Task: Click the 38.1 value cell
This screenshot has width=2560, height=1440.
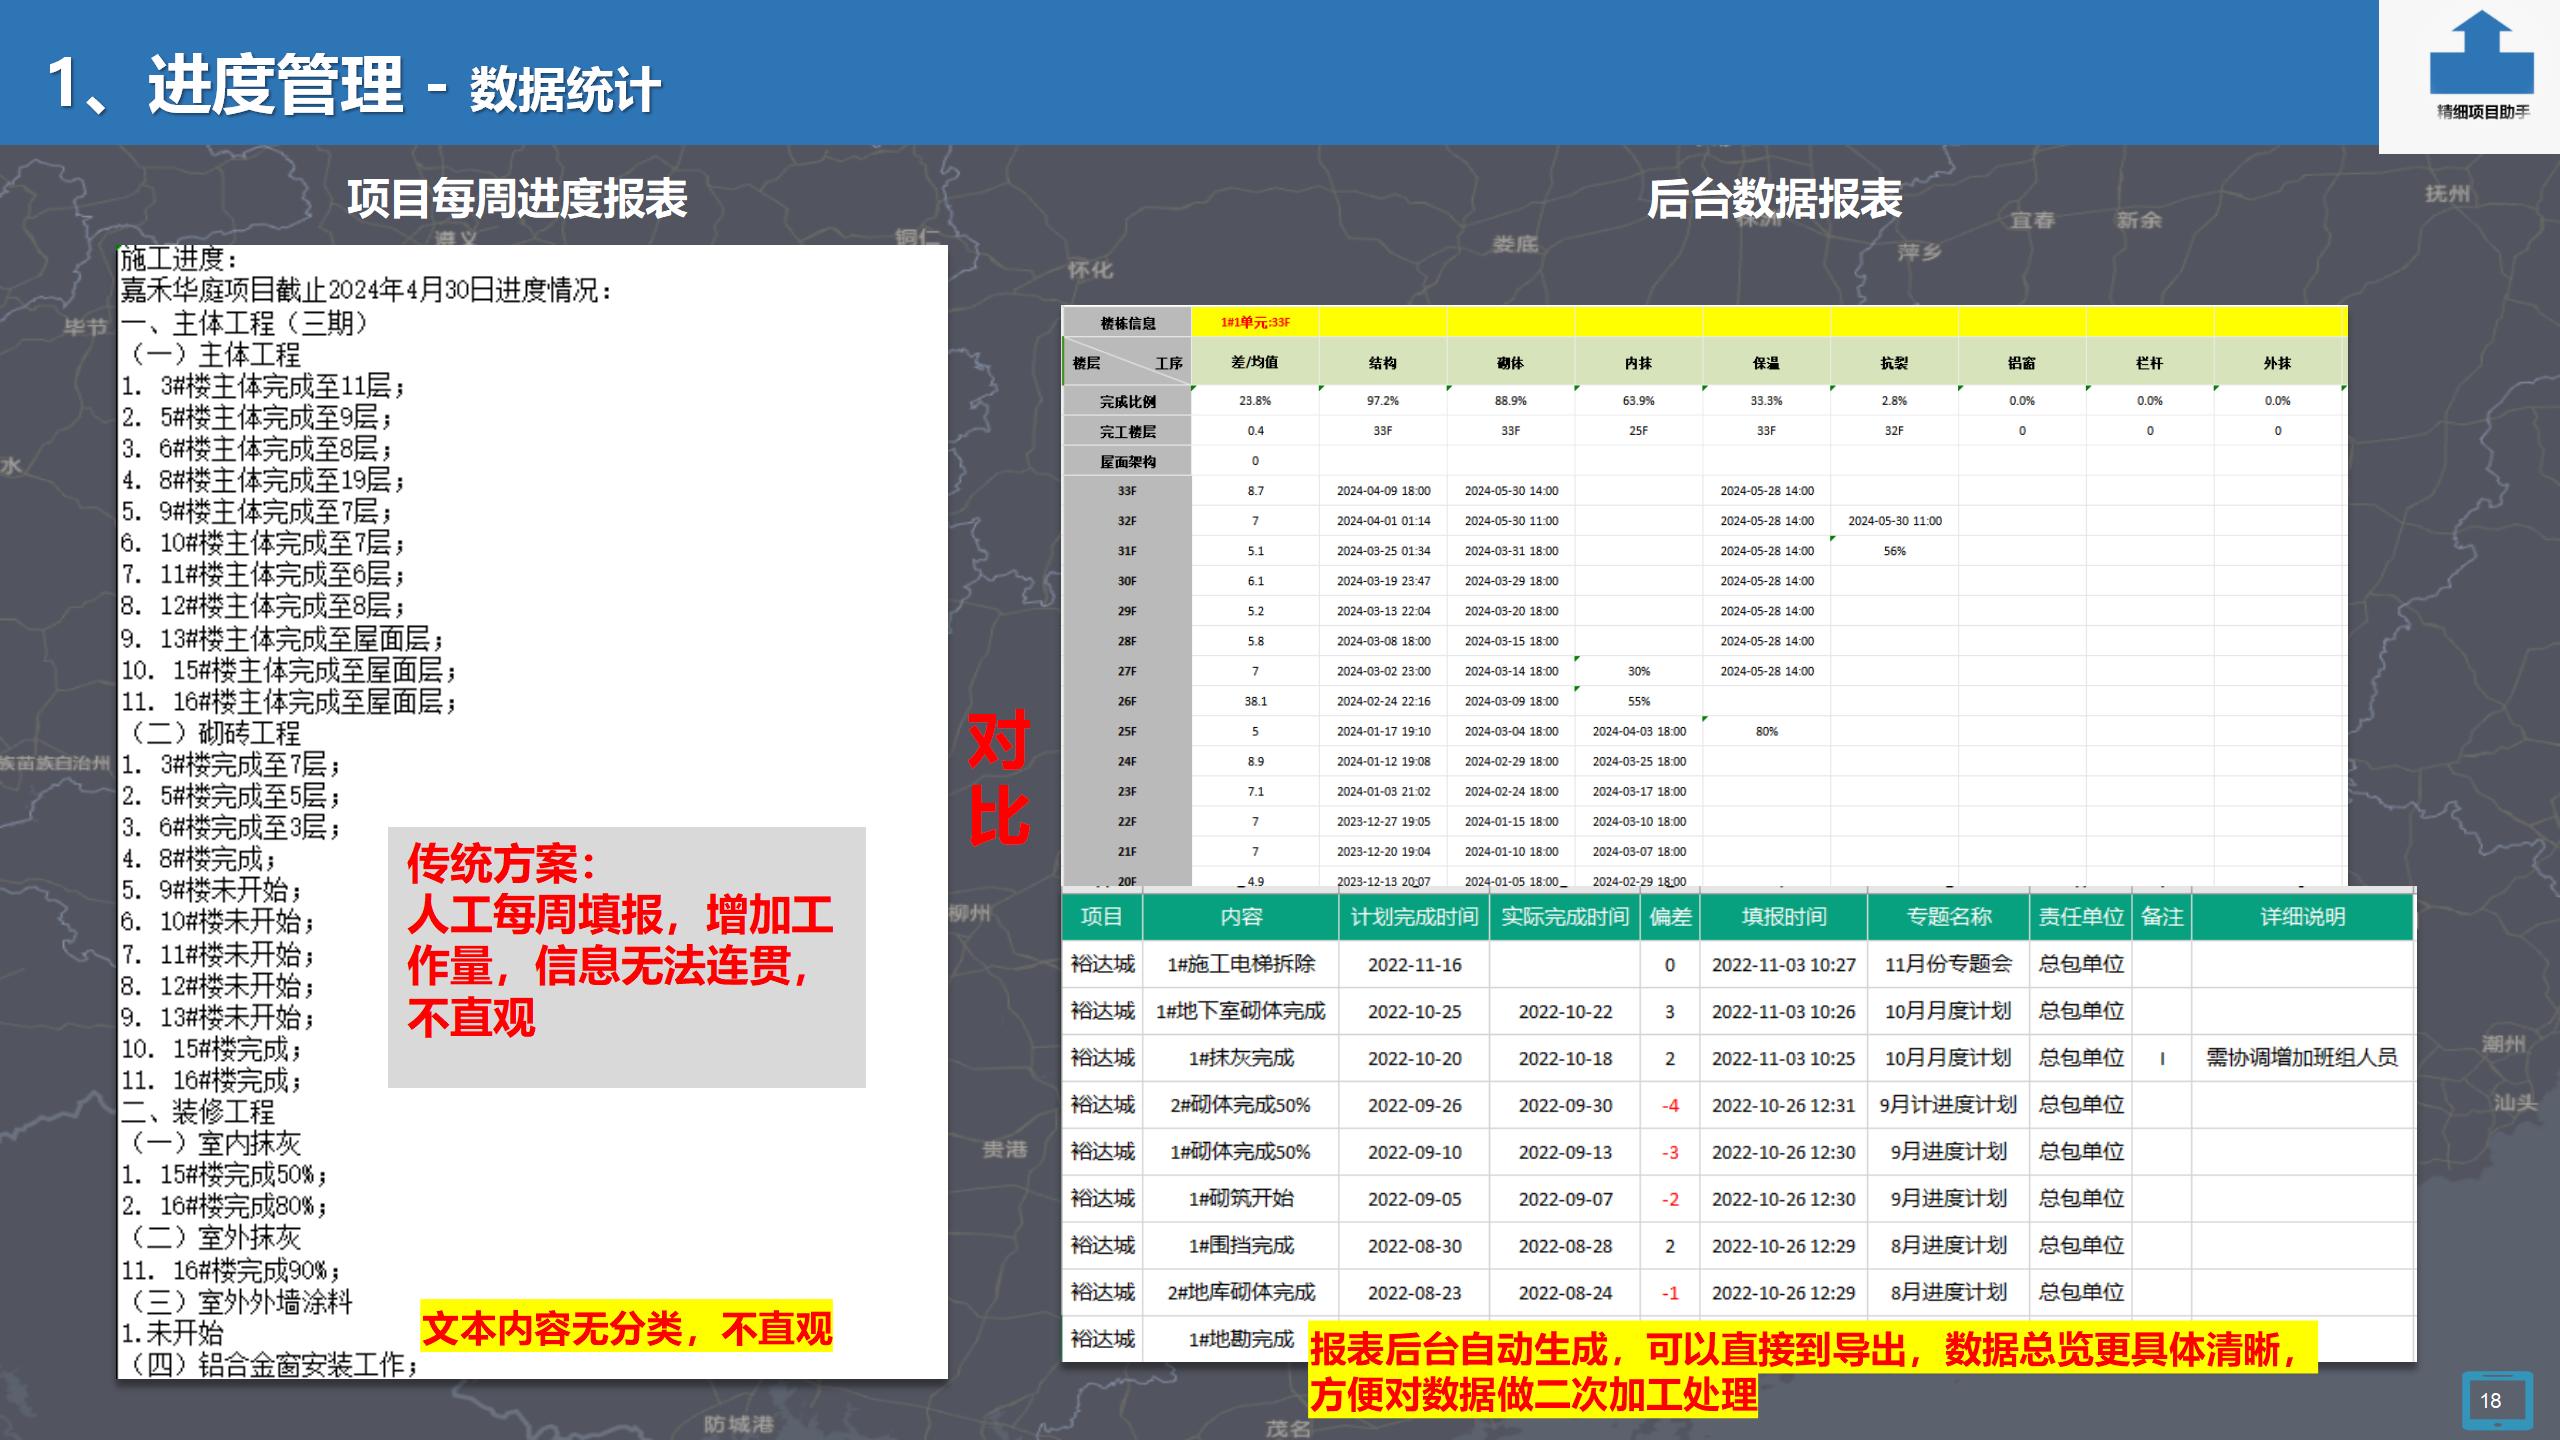Action: point(1255,701)
